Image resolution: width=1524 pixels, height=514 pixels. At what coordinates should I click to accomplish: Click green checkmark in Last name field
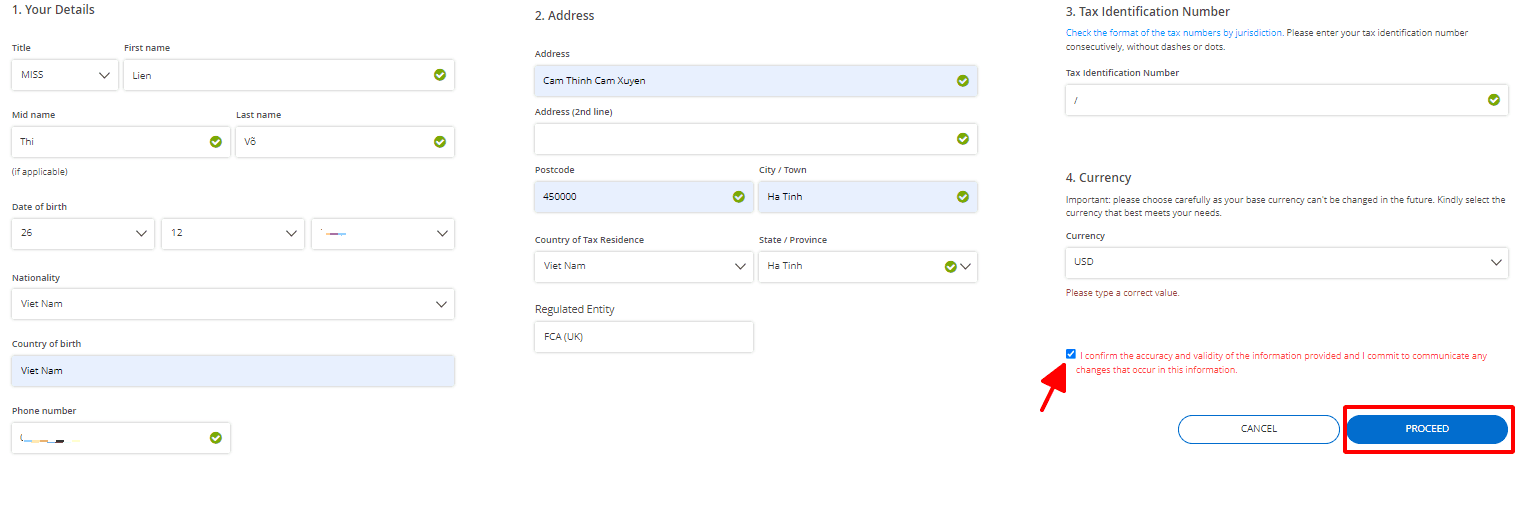point(440,142)
